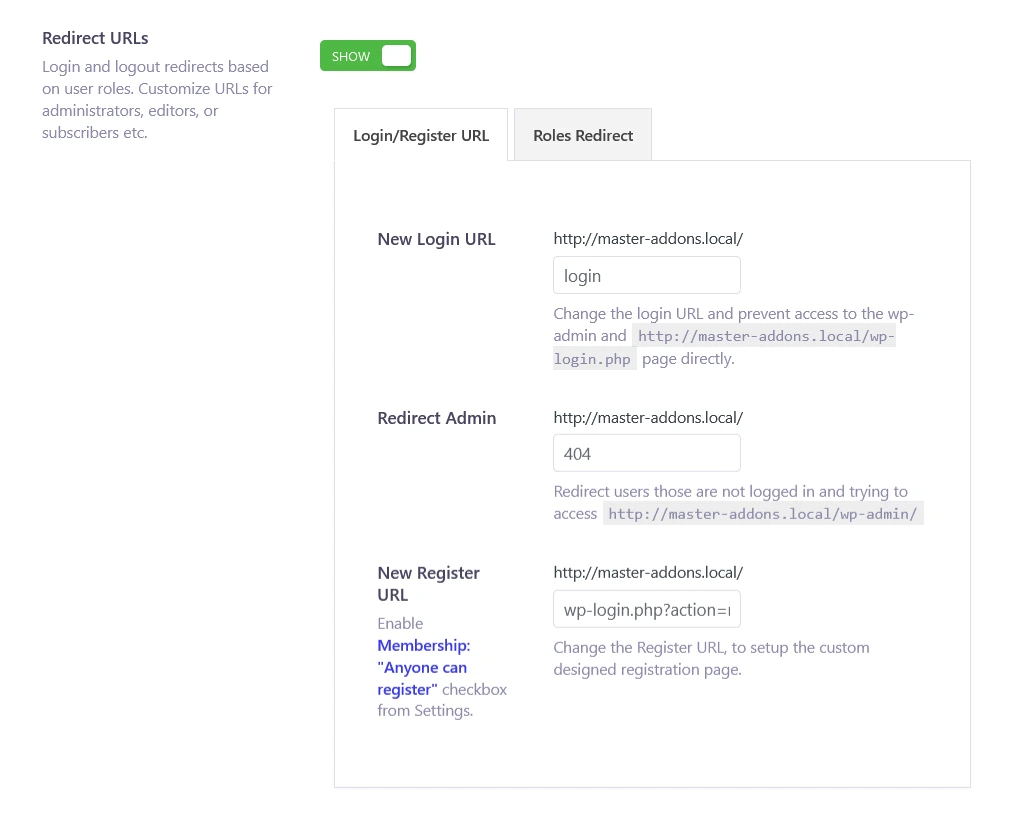Click the '404' value in Redirect Admin

click(x=578, y=452)
